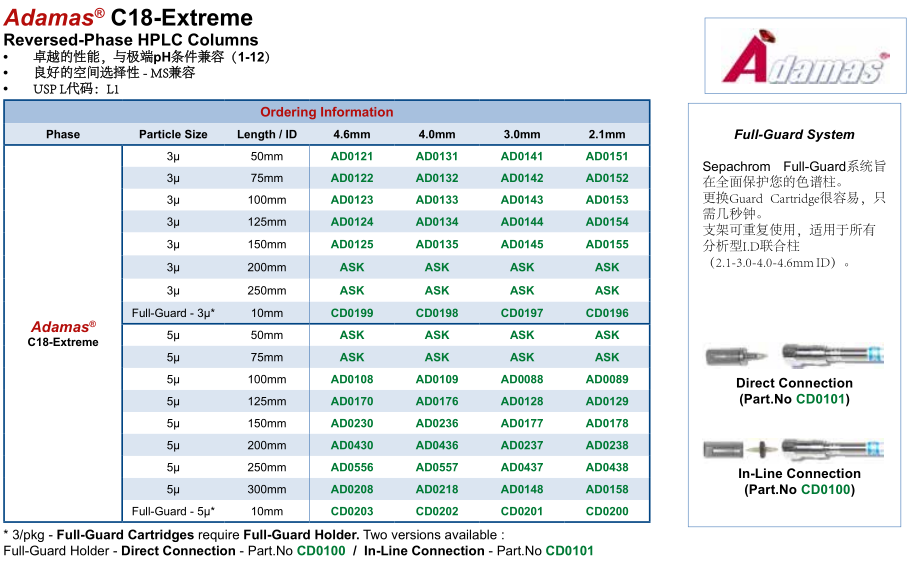Select part number AD0132

[x=436, y=178]
